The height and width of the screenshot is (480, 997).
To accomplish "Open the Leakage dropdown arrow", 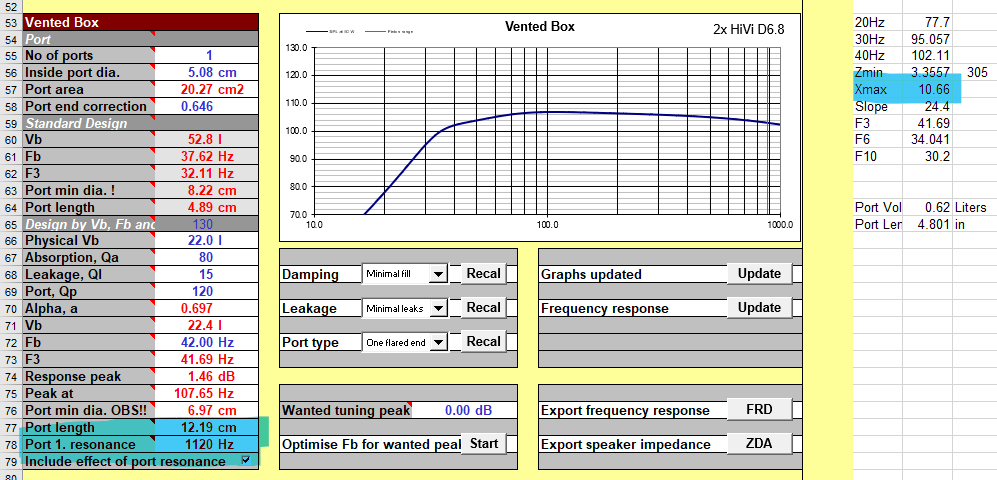I will pos(438,308).
